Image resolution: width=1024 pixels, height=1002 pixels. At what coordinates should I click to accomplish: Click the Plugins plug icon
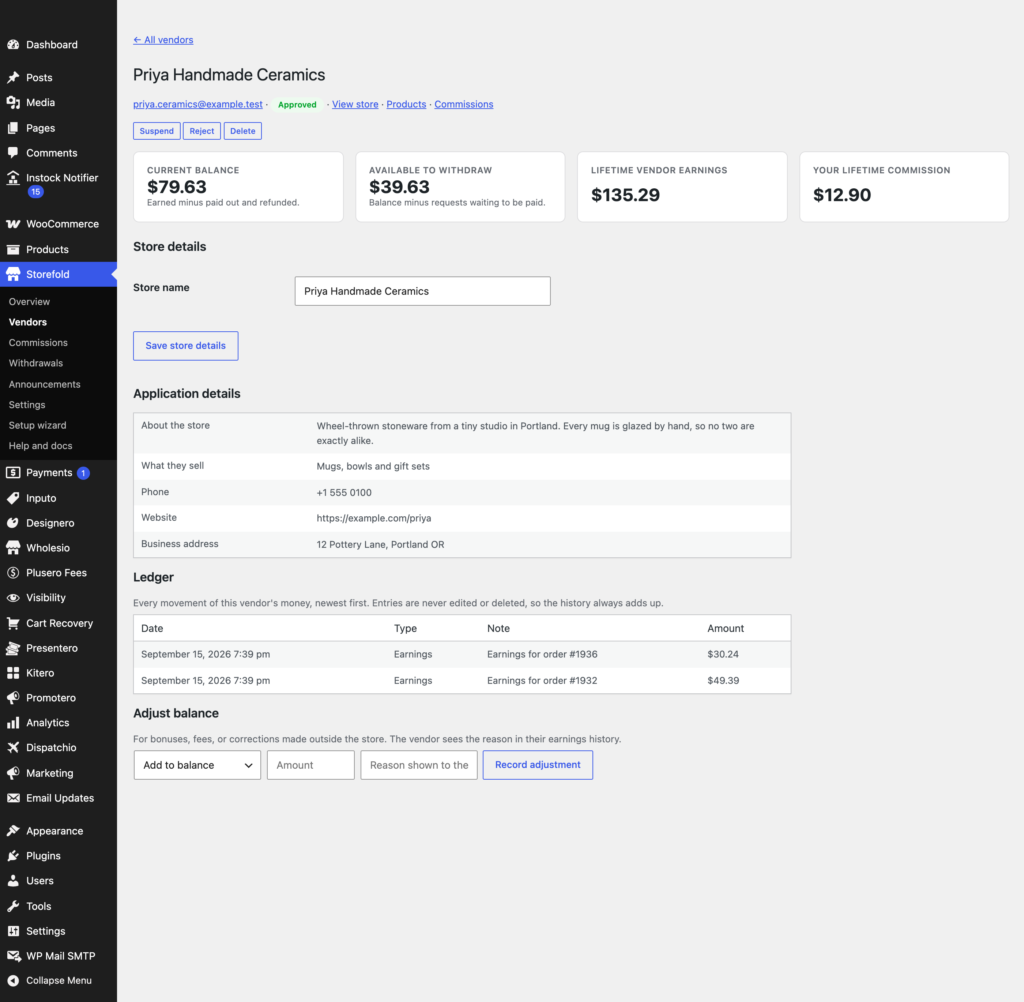coord(13,856)
